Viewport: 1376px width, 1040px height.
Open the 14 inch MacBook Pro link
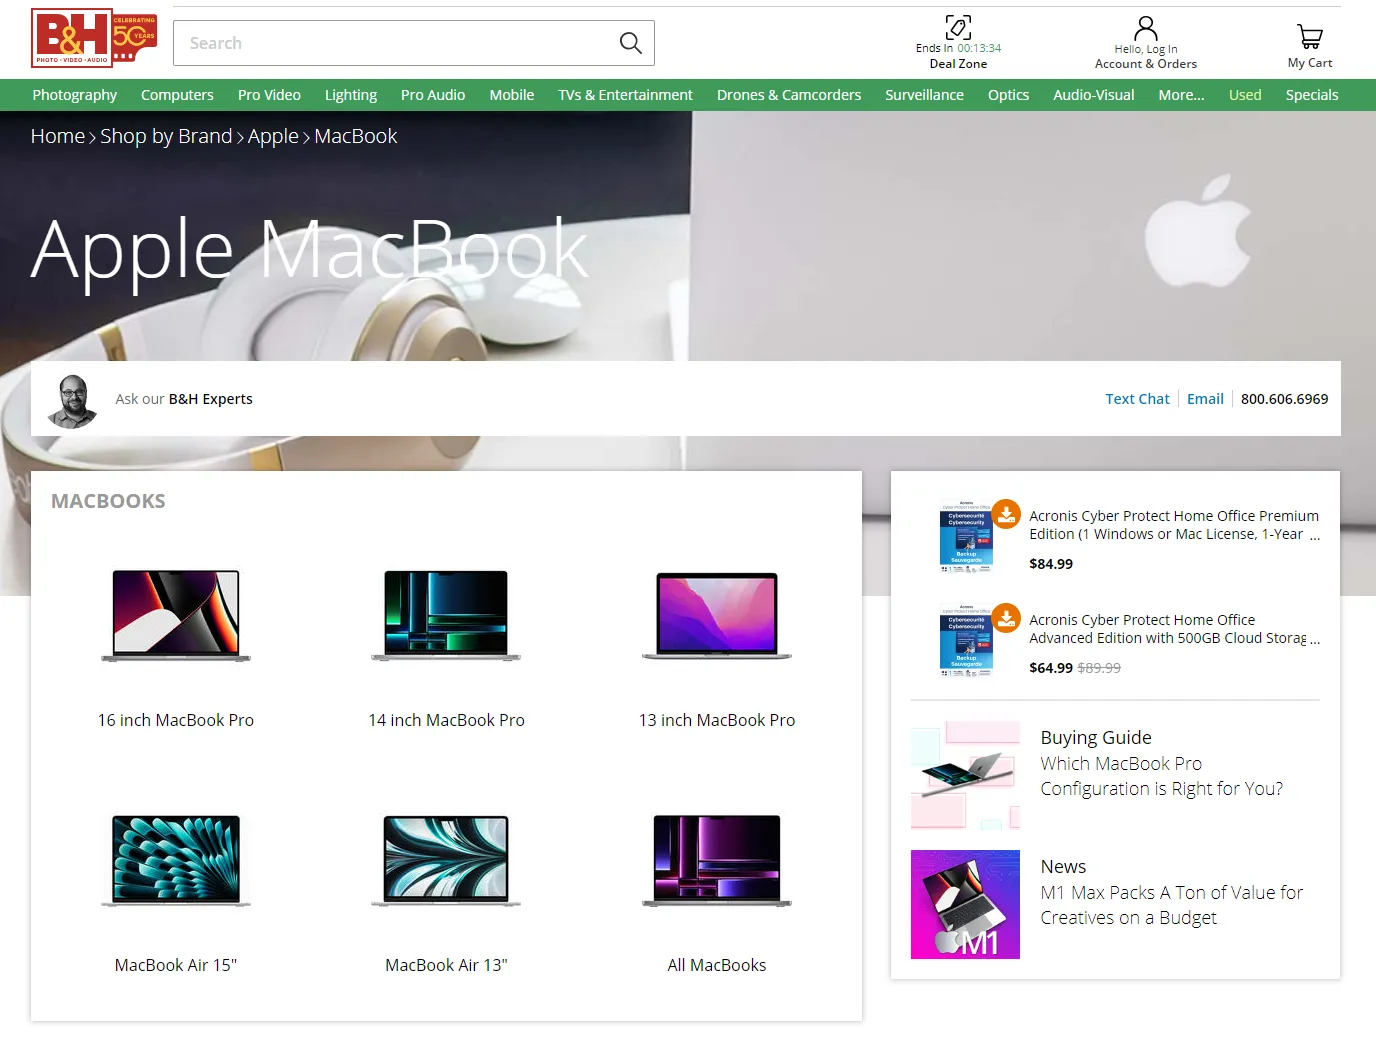[446, 720]
